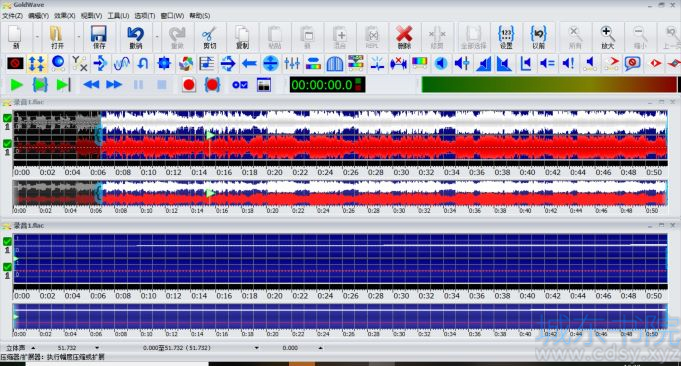Apply Fade Out (falling triangle speaker icon)
Screen dimensions: 681x366
[x=505, y=64]
